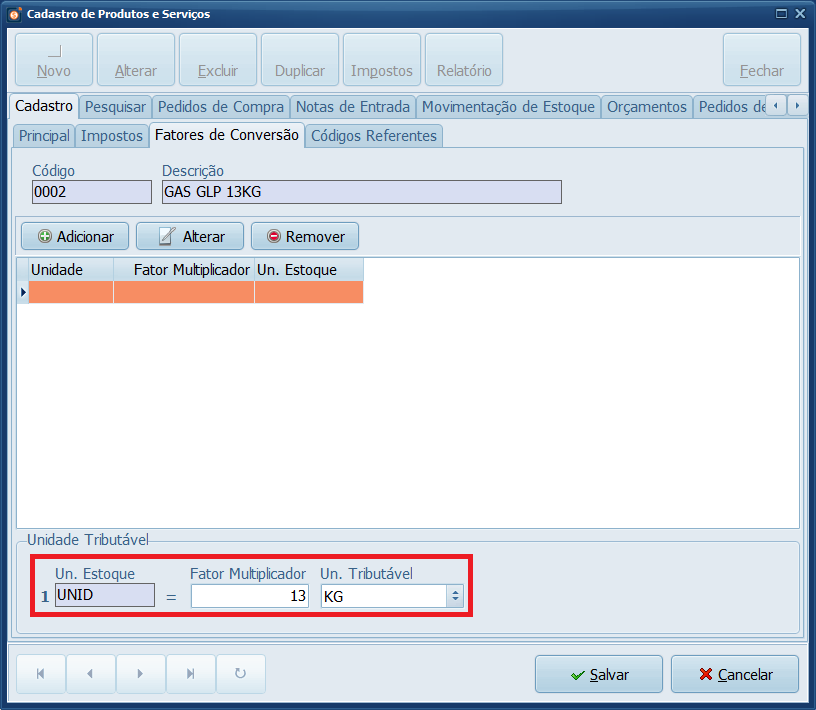Go to next record arrow

[x=141, y=674]
